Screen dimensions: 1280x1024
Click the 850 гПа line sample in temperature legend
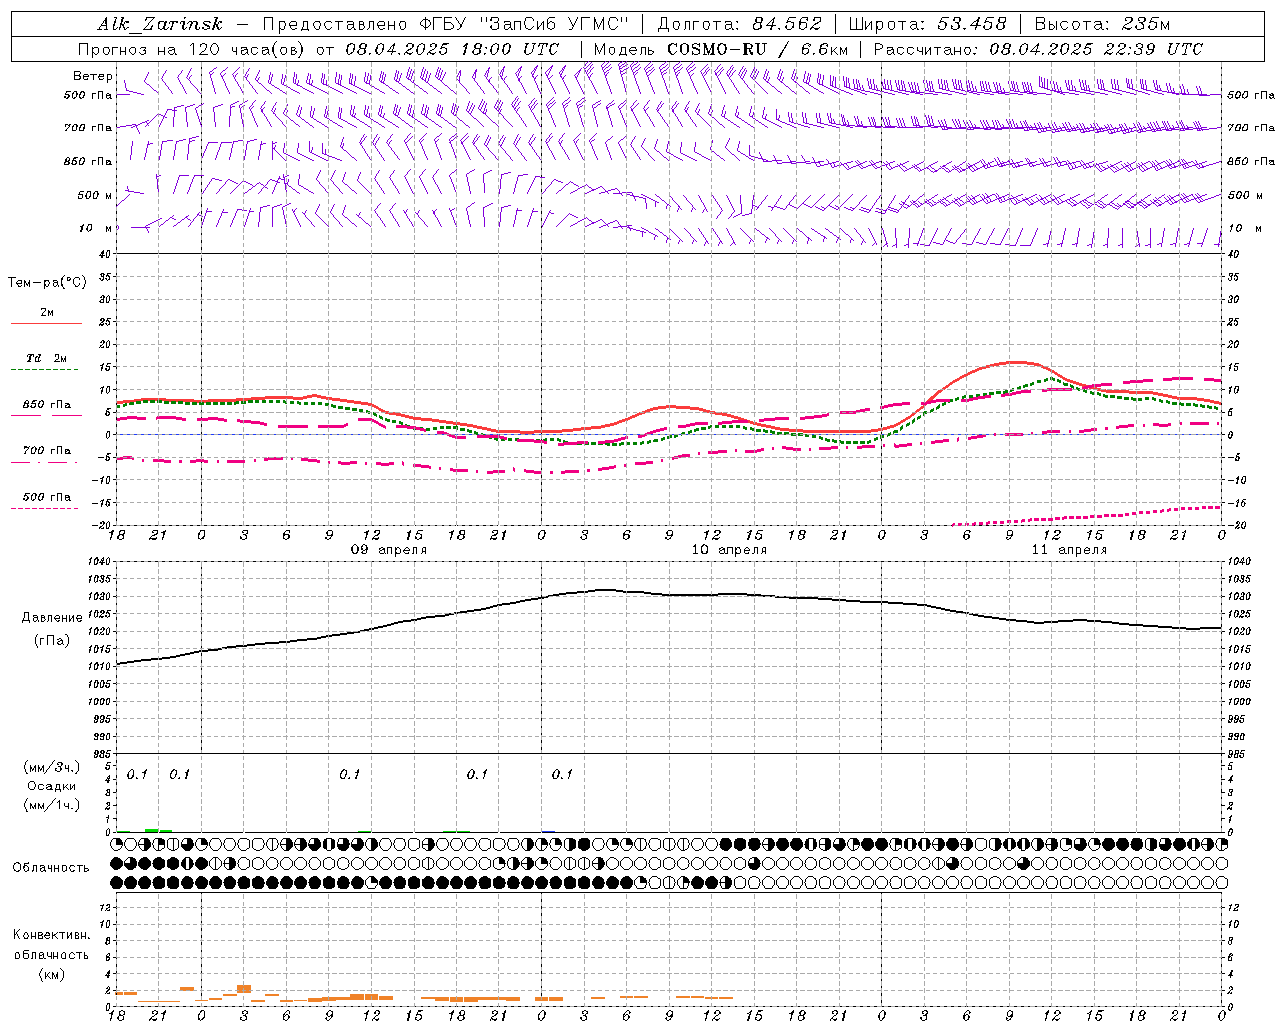(46, 415)
